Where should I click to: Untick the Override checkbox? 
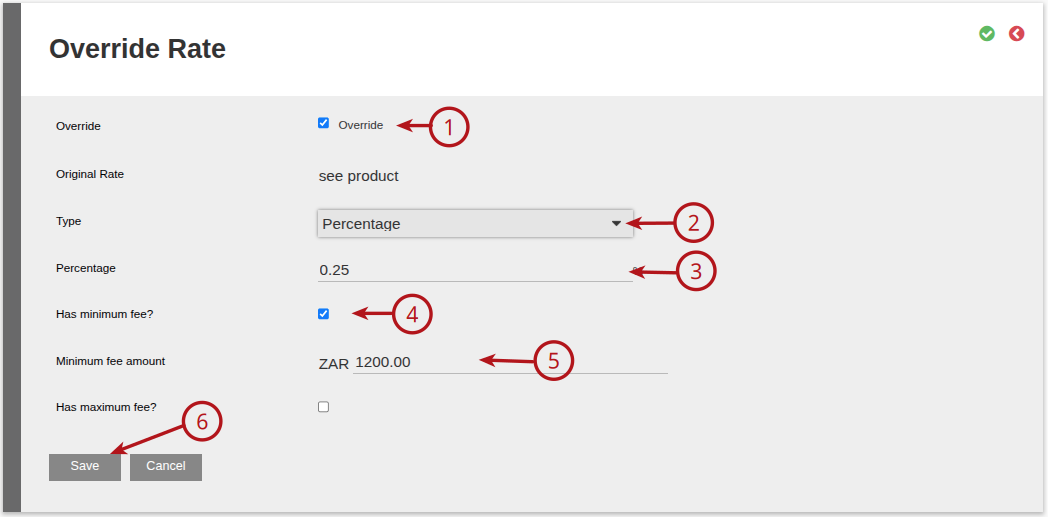tap(323, 123)
